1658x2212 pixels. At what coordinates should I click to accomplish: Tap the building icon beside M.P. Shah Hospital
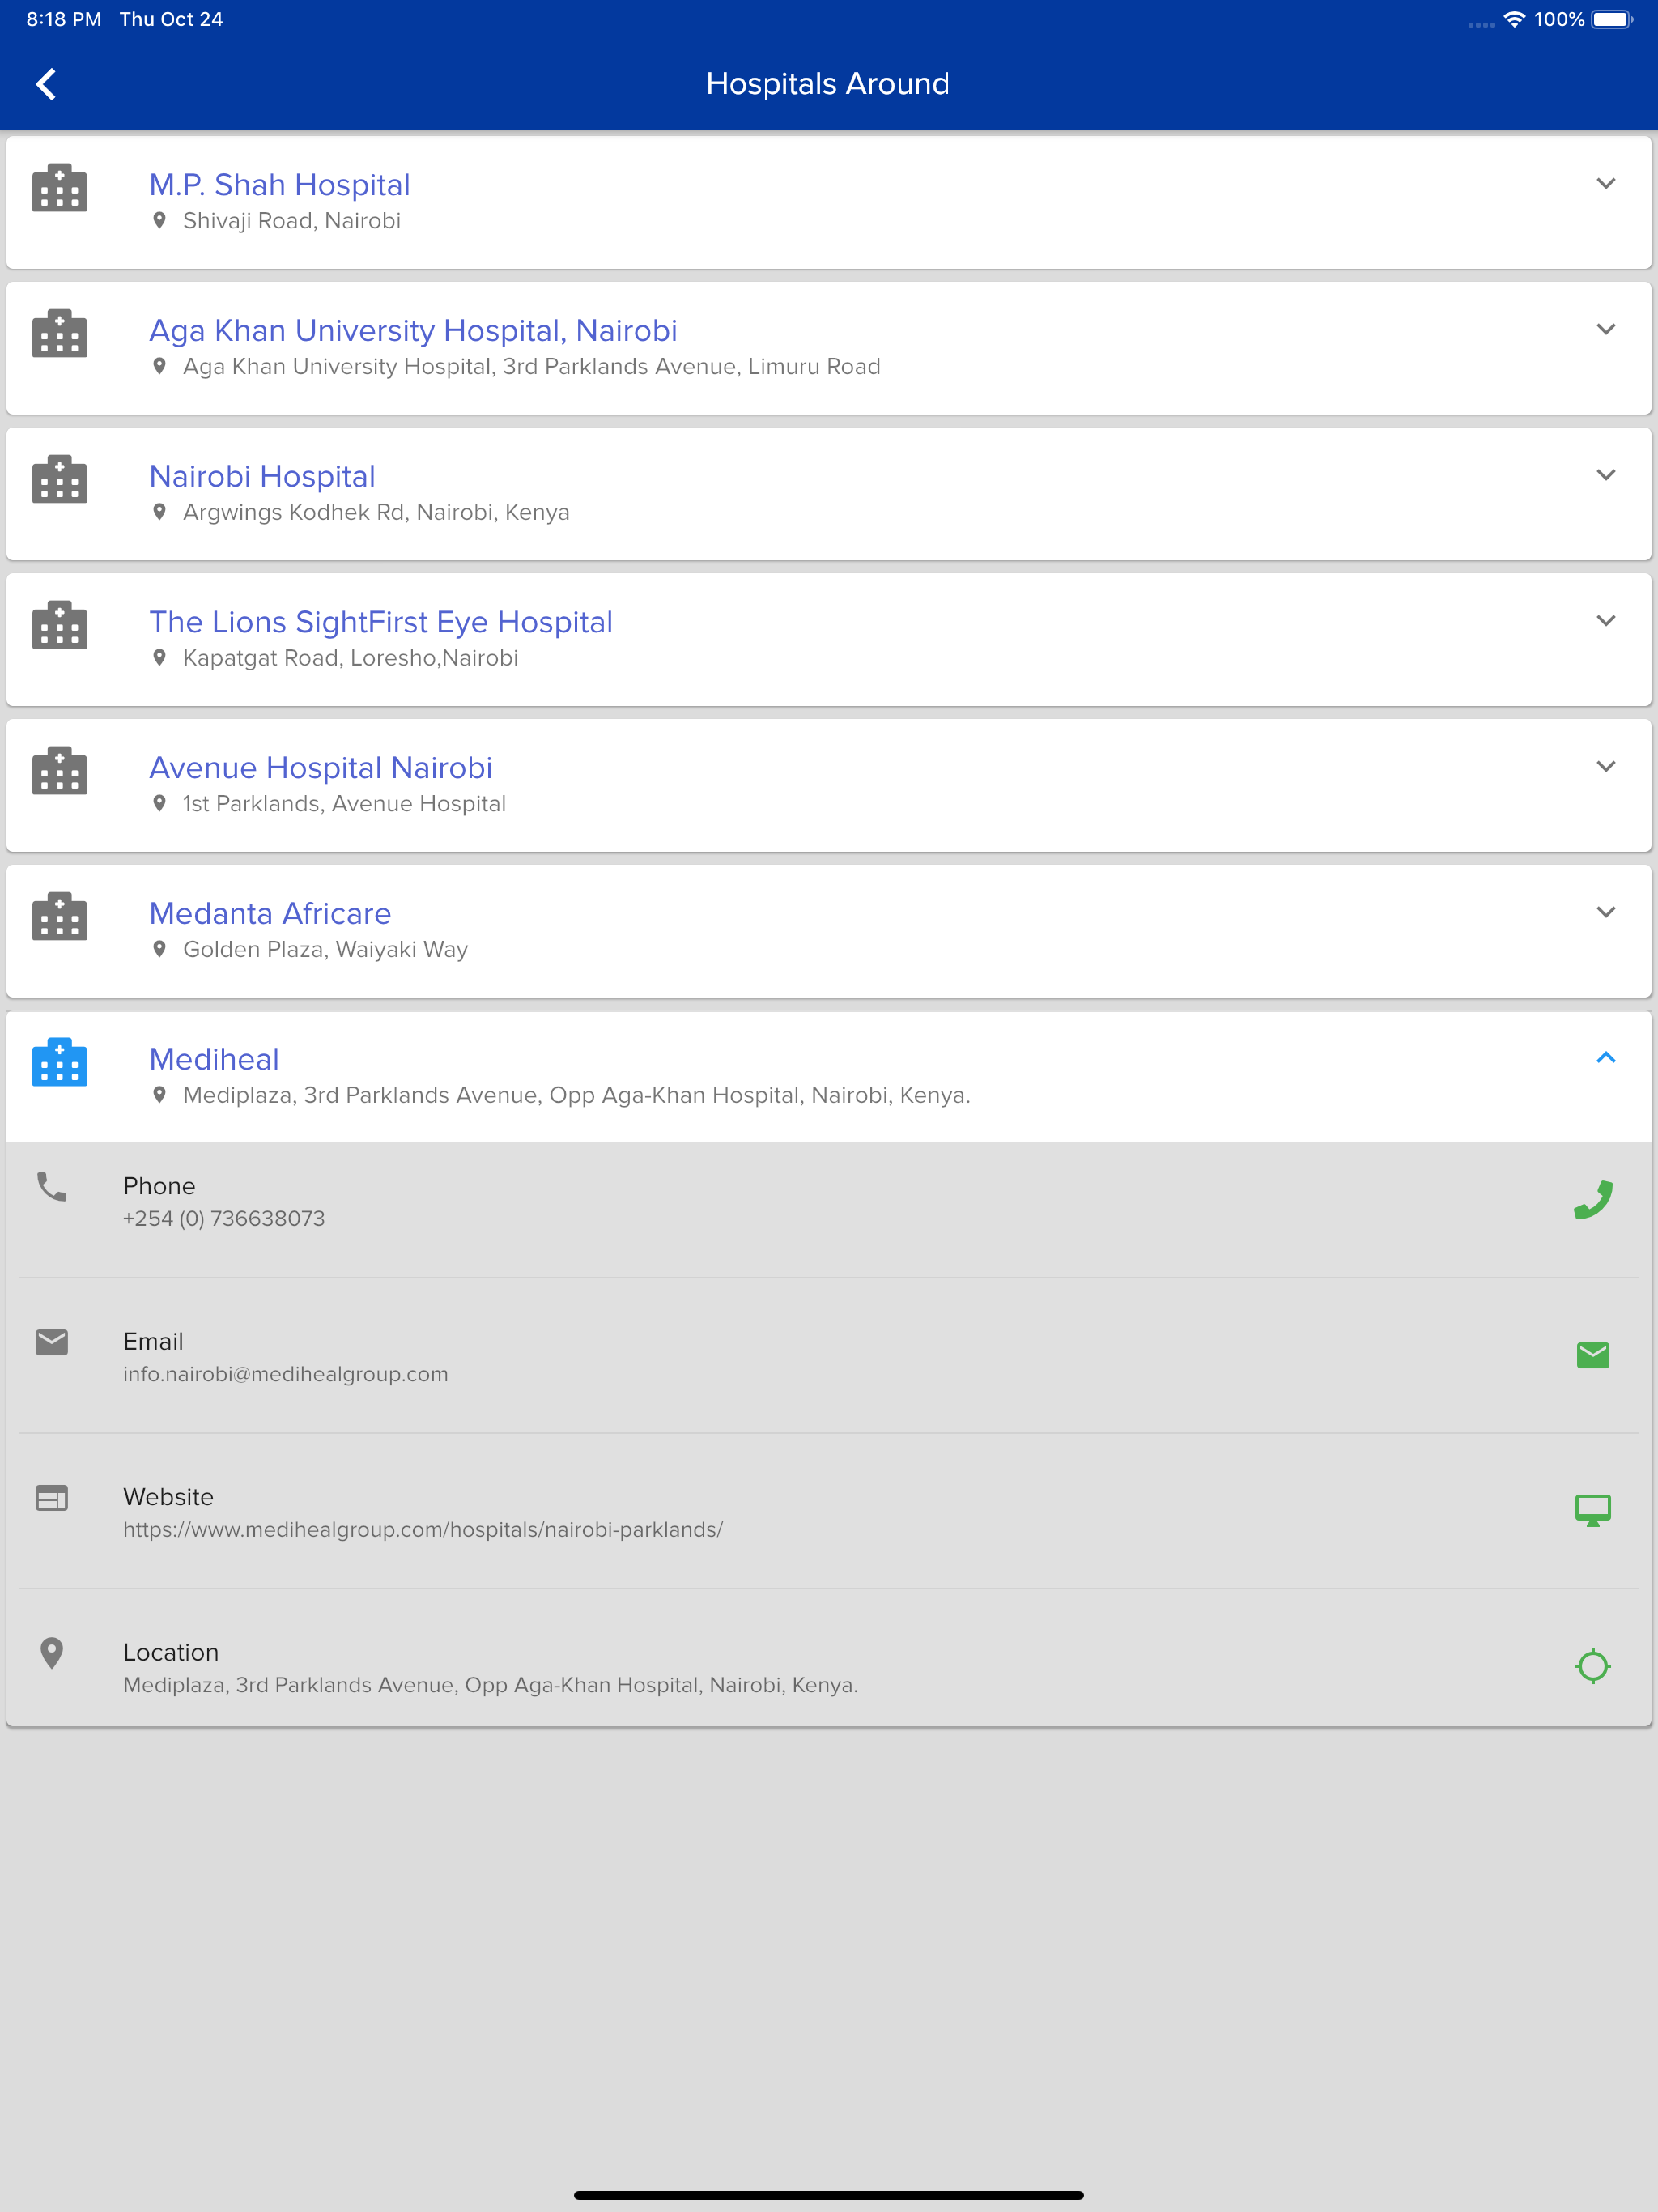(60, 187)
